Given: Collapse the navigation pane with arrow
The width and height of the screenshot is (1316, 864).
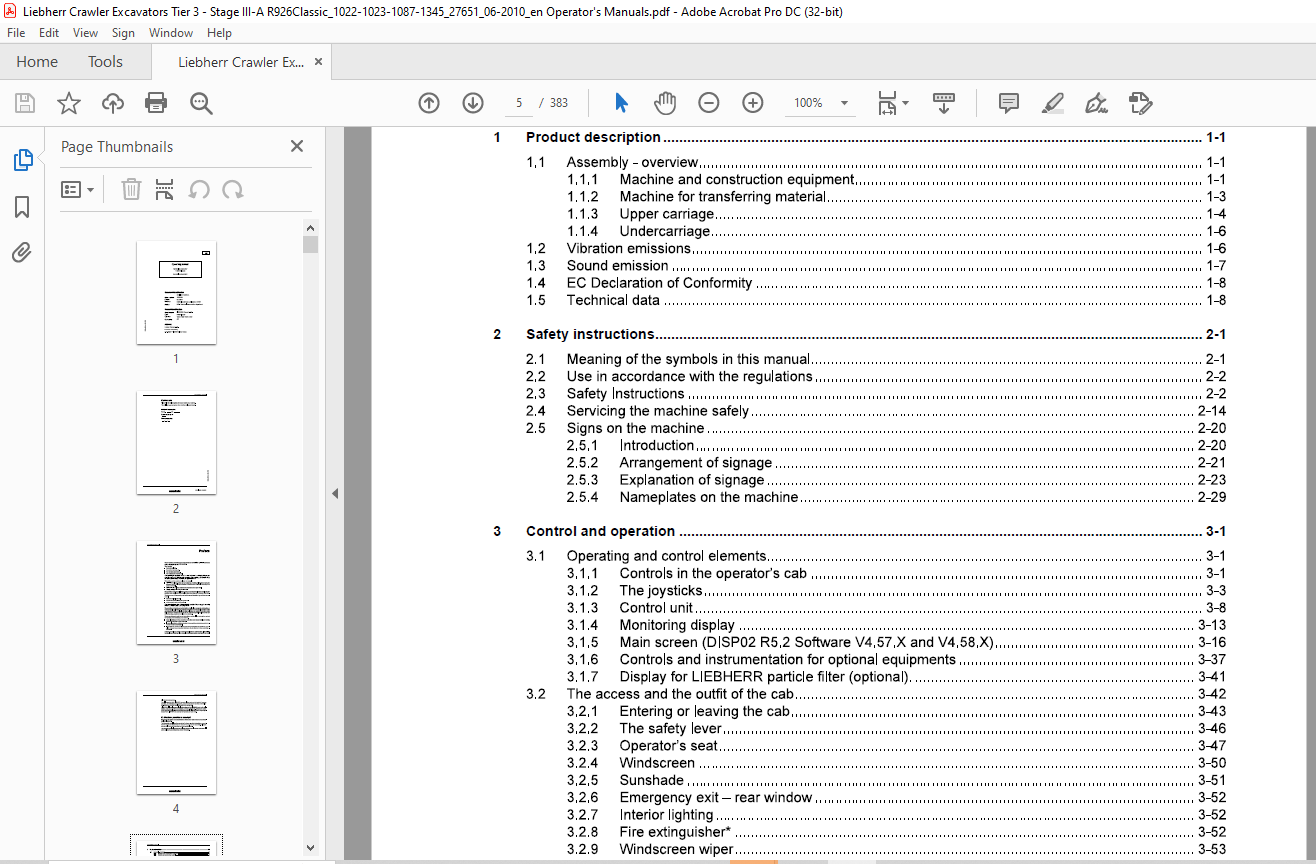Looking at the screenshot, I should [x=335, y=493].
